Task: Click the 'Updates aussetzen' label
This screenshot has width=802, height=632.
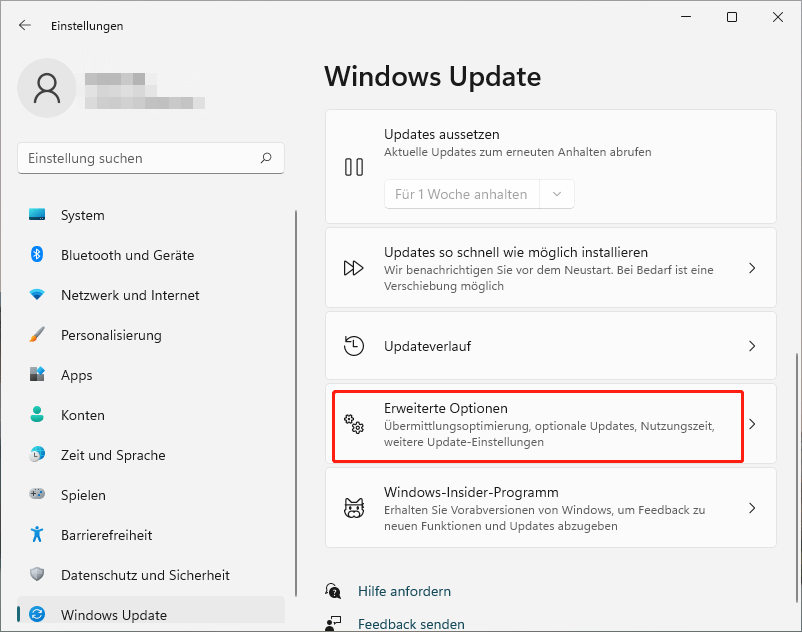Action: pyautogui.click(x=441, y=134)
